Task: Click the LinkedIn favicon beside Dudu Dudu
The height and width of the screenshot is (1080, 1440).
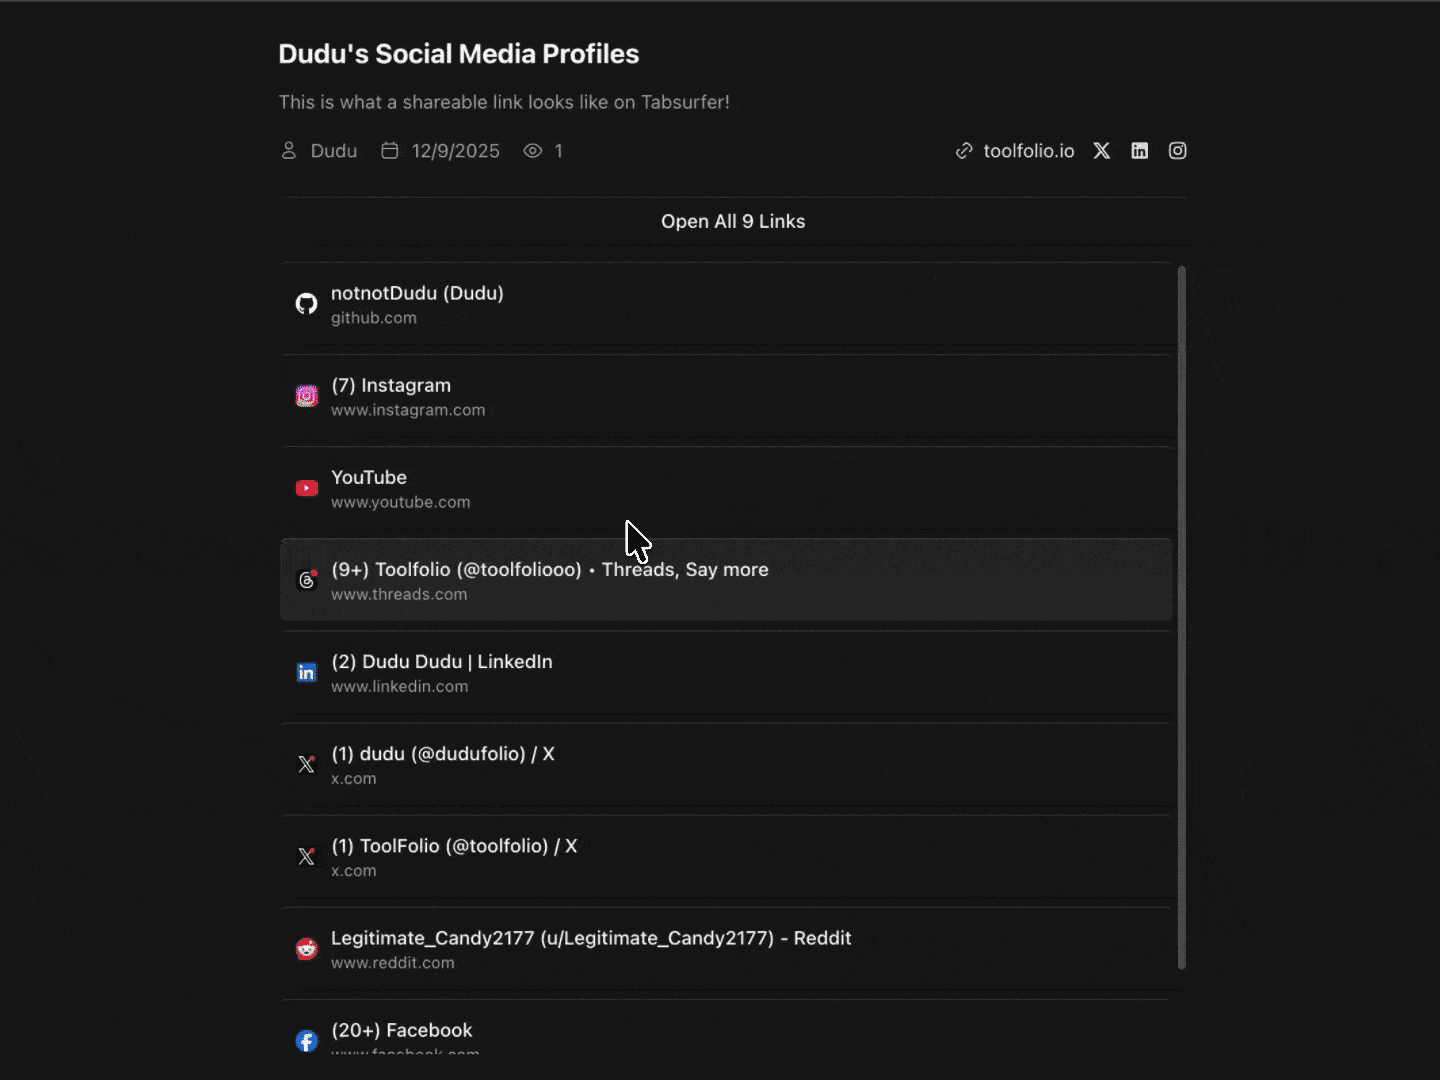Action: click(306, 672)
